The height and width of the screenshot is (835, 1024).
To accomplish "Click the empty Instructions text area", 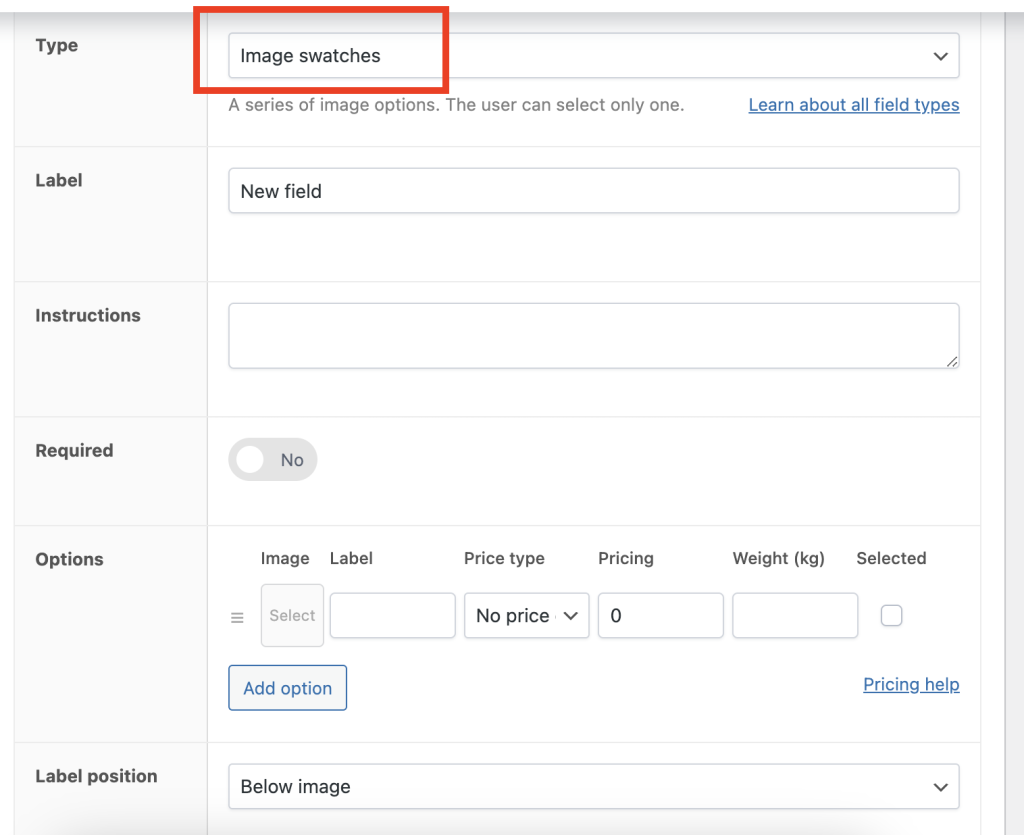I will coord(593,335).
